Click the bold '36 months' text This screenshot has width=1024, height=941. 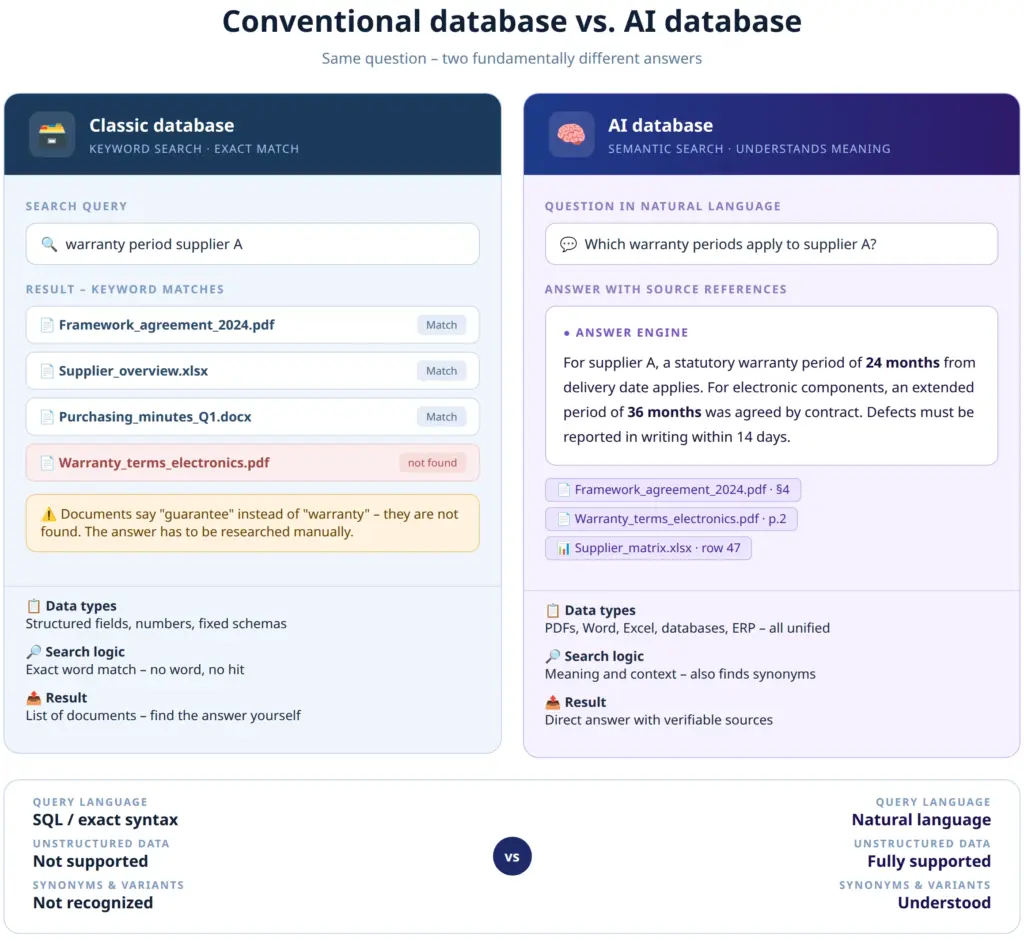coord(664,413)
